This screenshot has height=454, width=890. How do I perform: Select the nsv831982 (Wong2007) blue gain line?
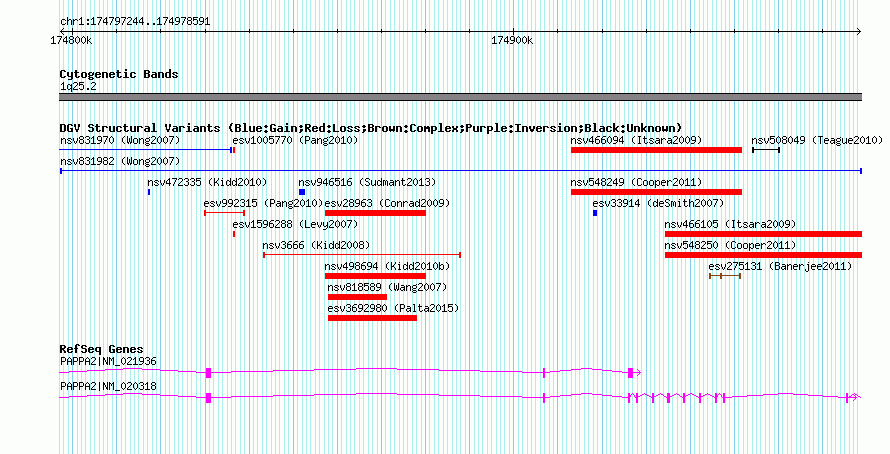click(x=461, y=171)
